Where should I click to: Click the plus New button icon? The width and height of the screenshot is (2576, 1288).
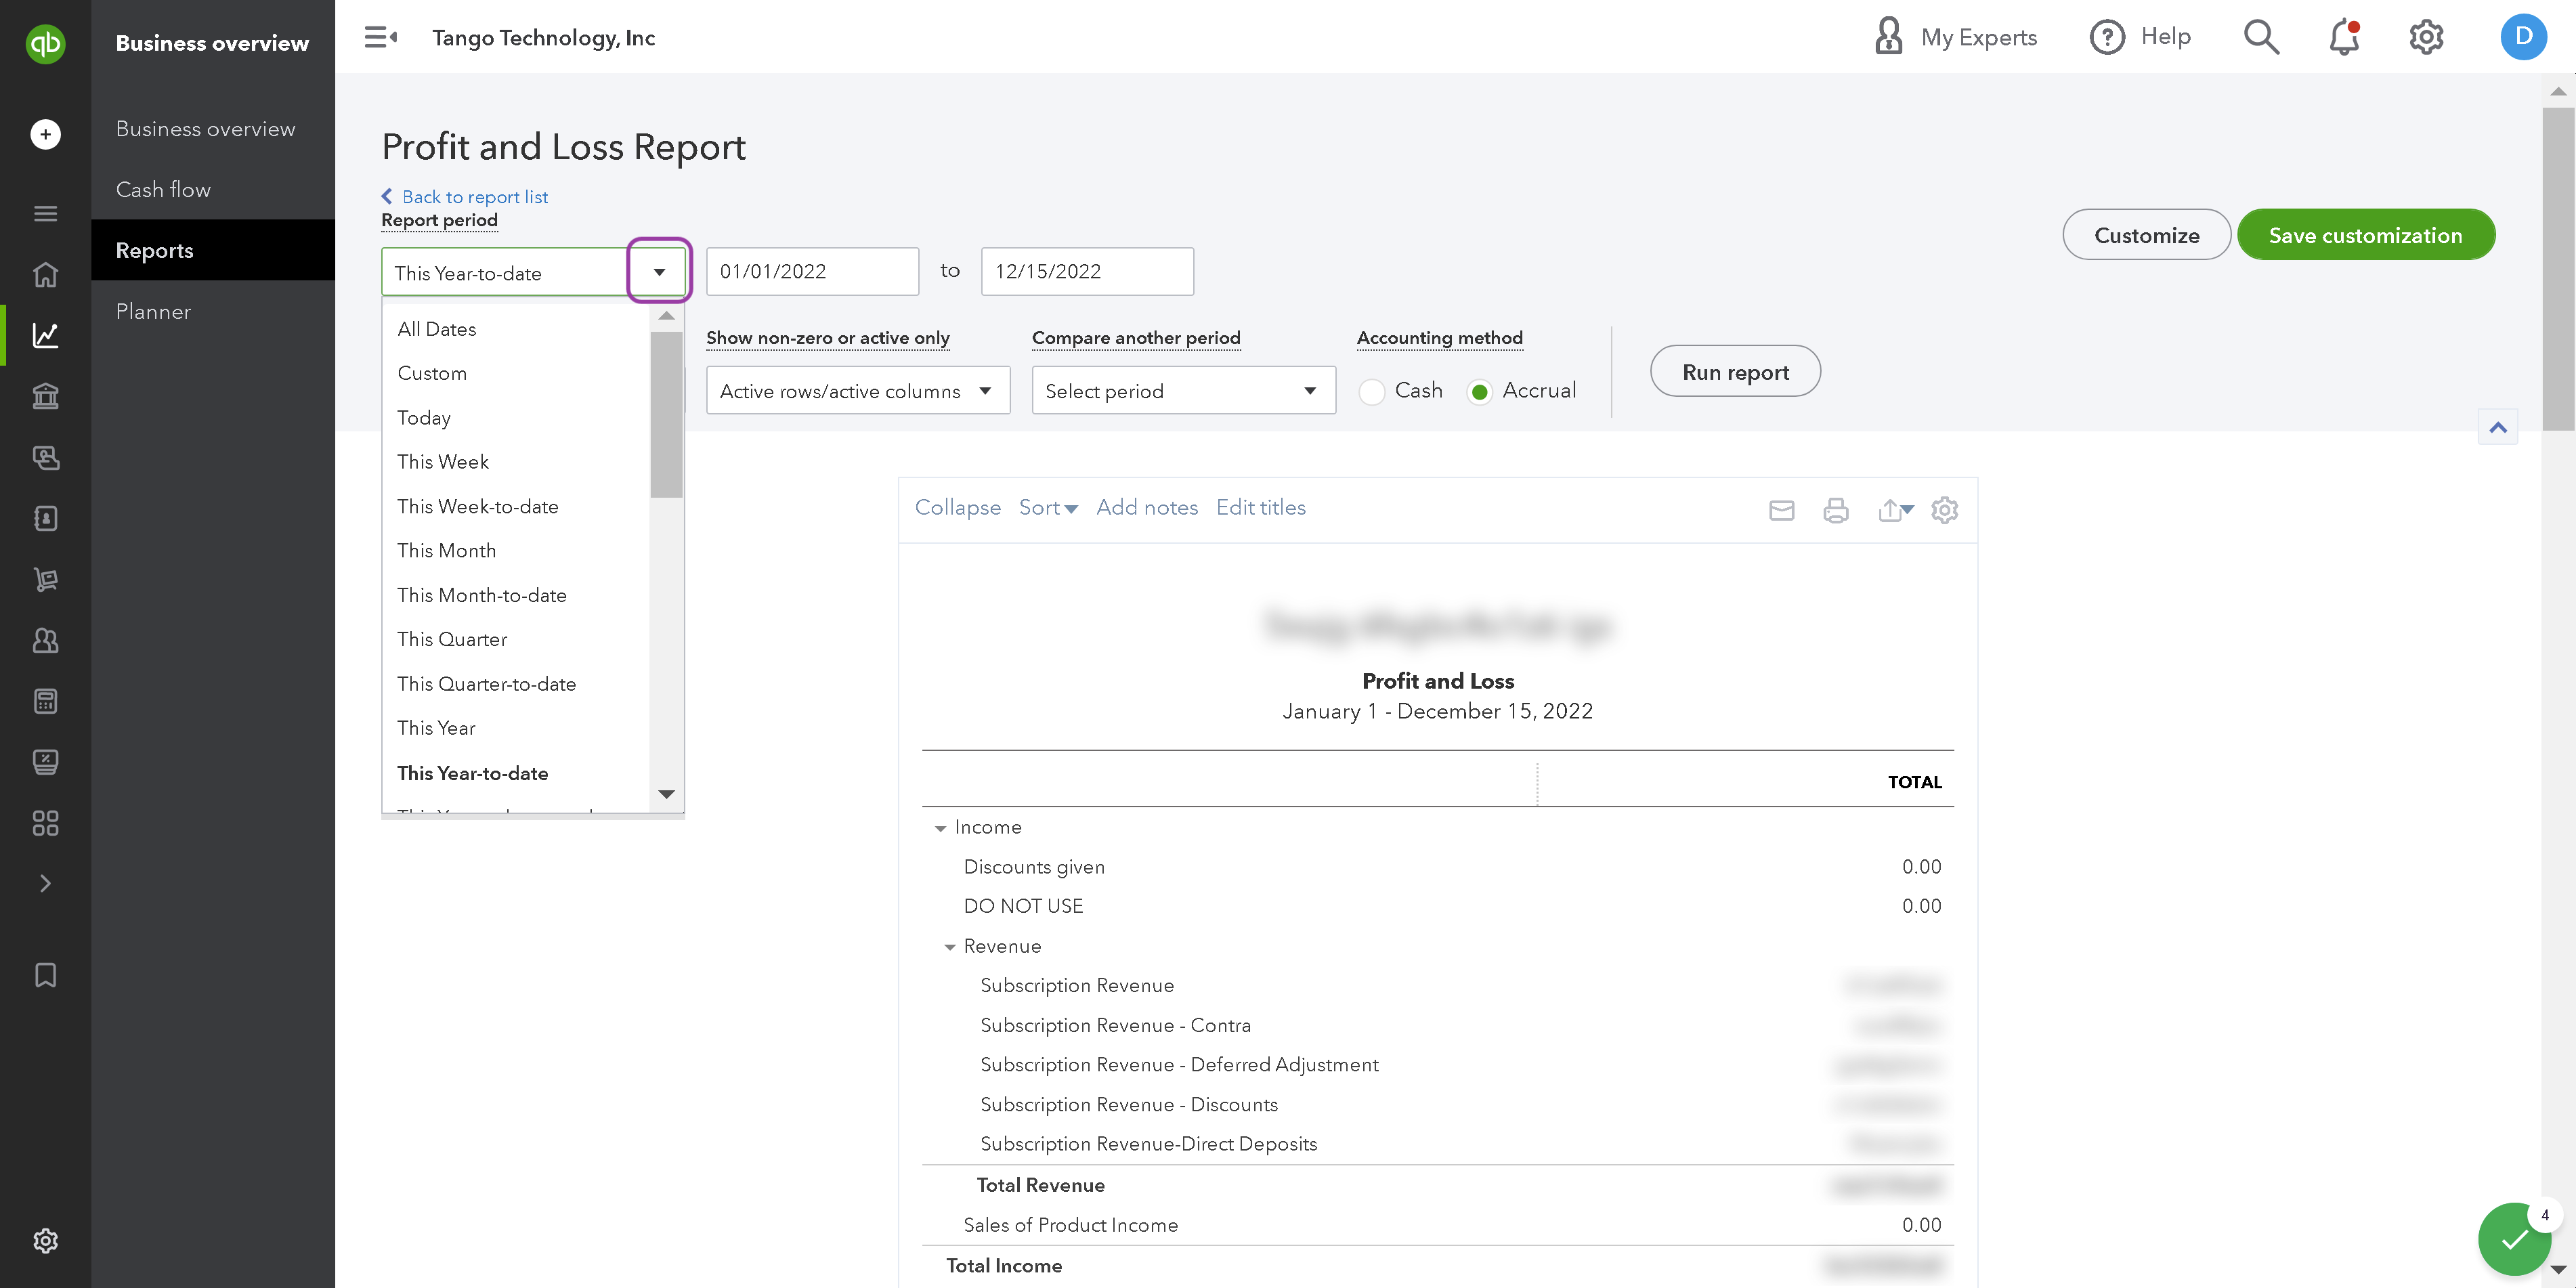(x=45, y=134)
